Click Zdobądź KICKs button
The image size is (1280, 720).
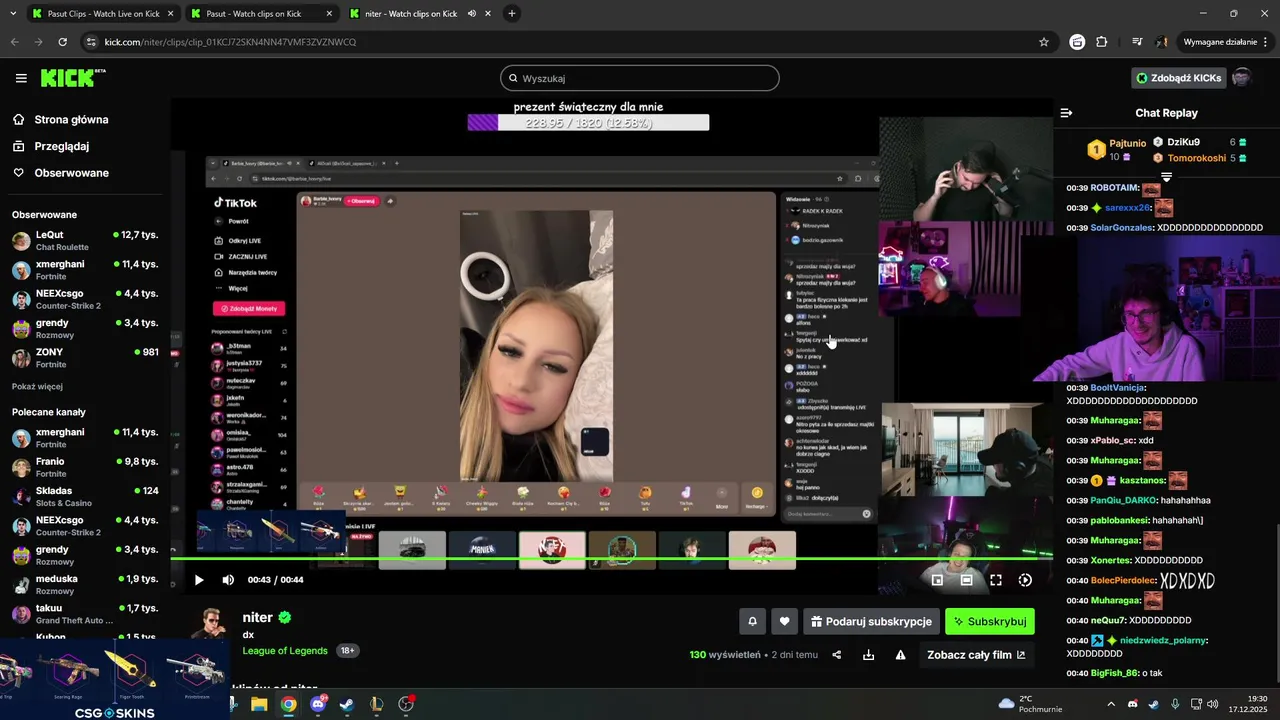(1178, 78)
